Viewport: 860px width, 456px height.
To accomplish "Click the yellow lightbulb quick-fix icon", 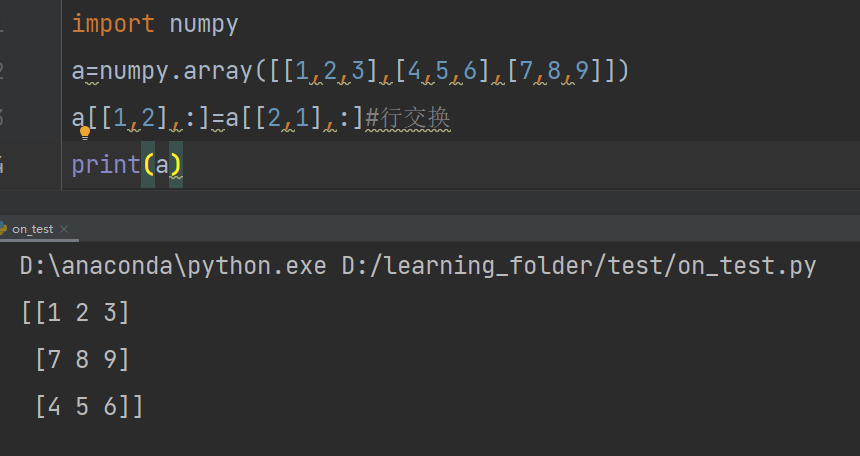I will pos(85,133).
